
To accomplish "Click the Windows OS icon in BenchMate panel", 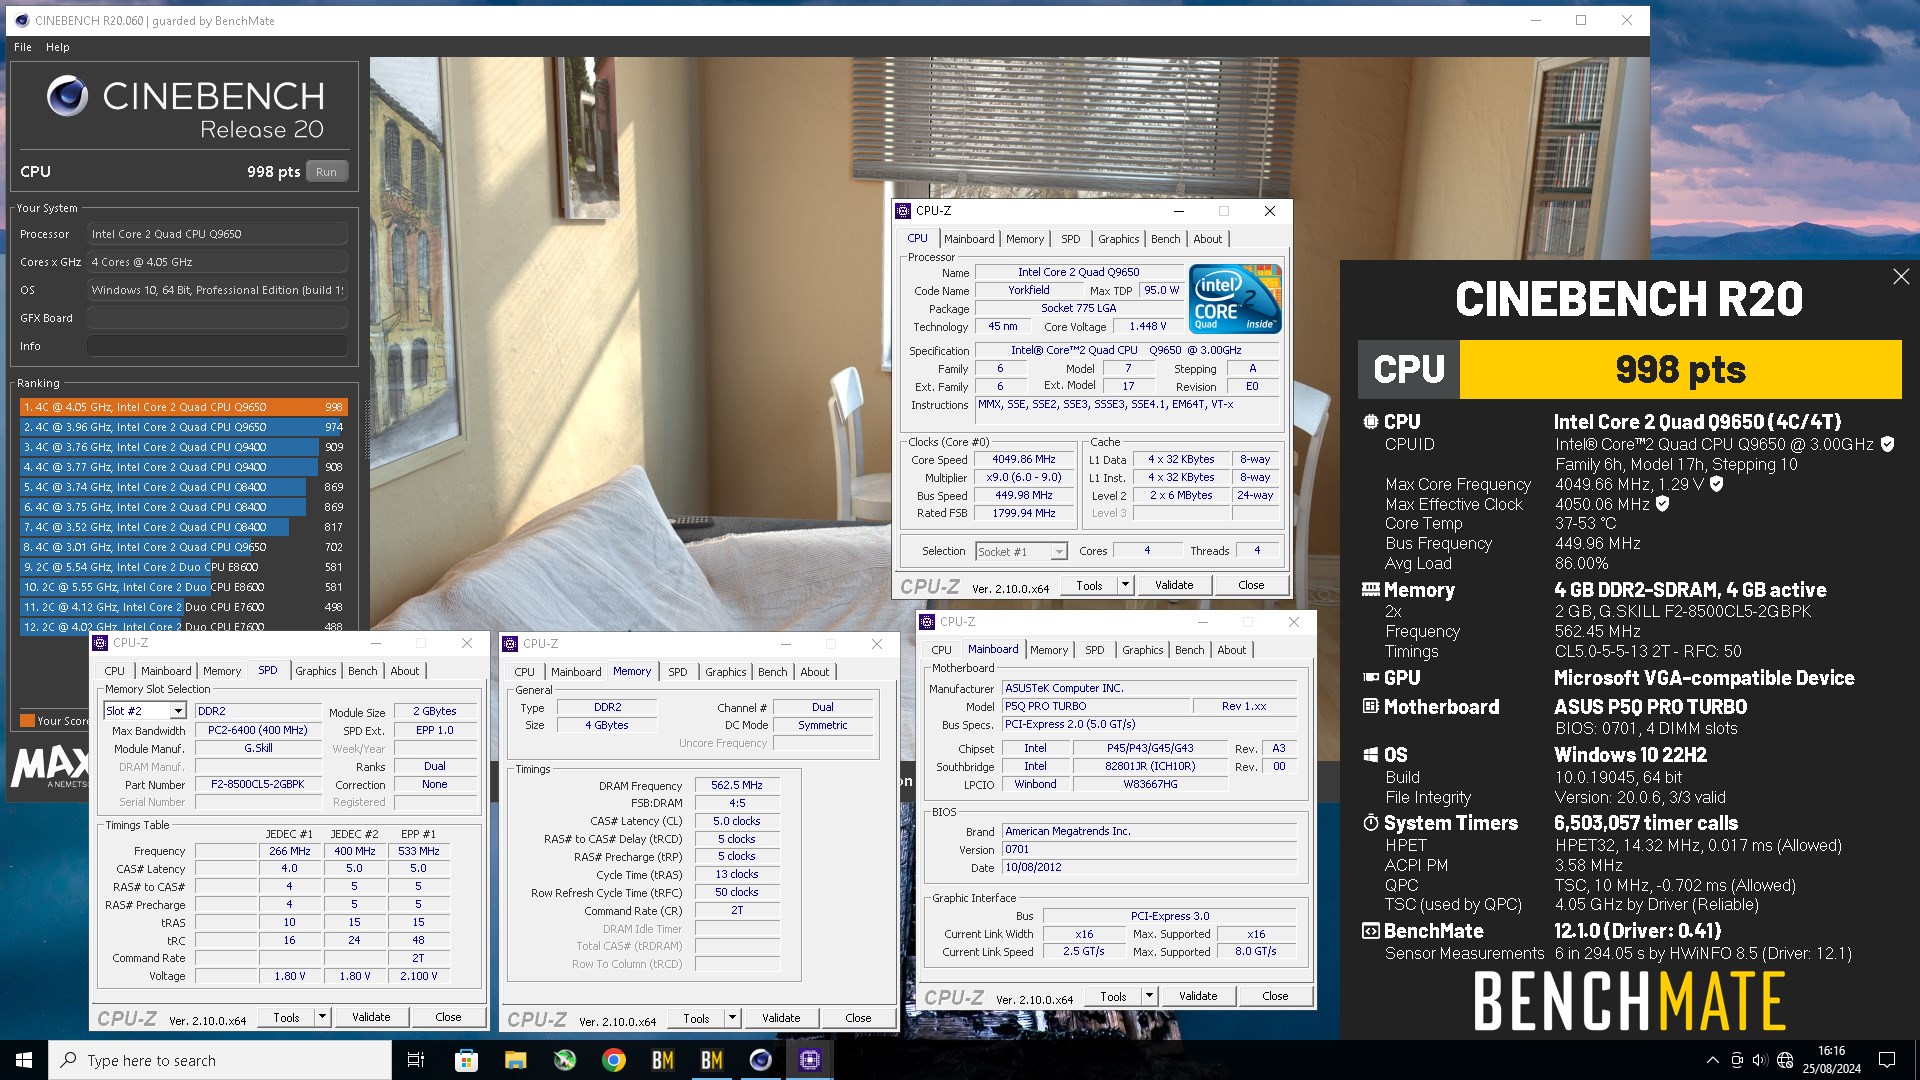I will click(1371, 755).
